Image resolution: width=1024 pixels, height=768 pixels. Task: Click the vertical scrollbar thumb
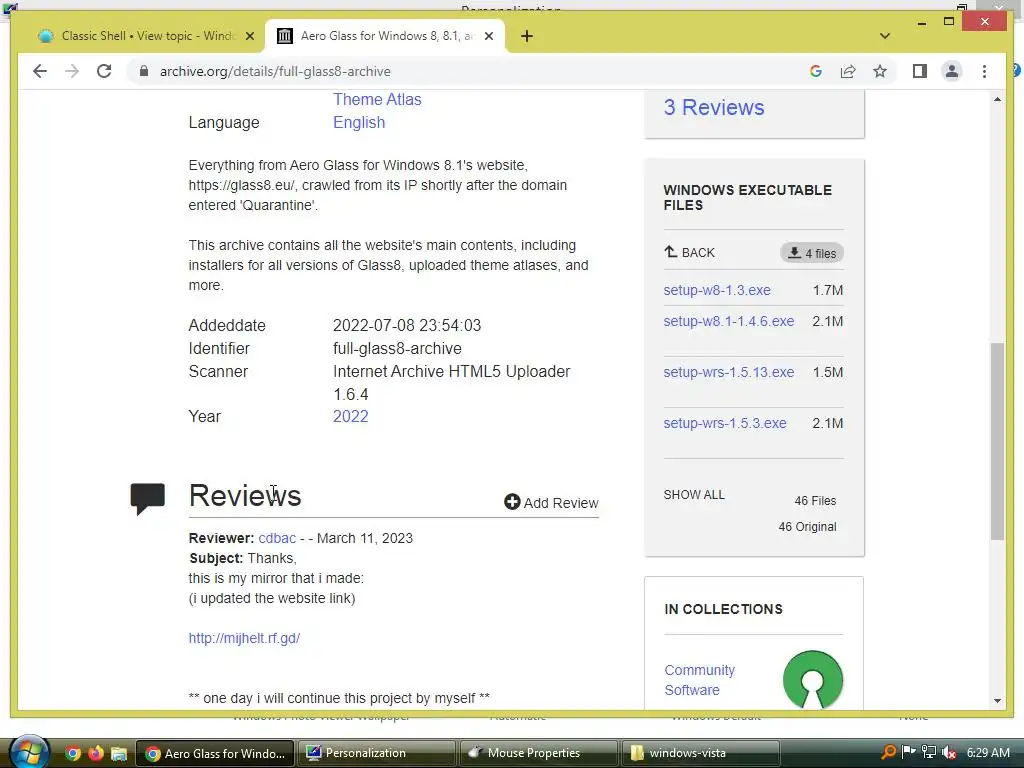997,441
